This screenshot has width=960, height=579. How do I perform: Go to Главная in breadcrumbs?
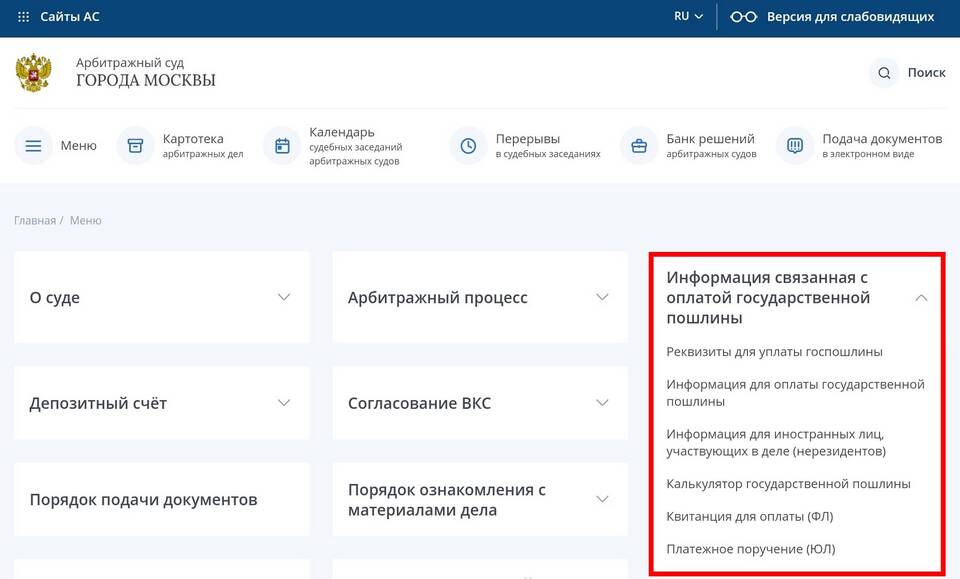point(34,220)
